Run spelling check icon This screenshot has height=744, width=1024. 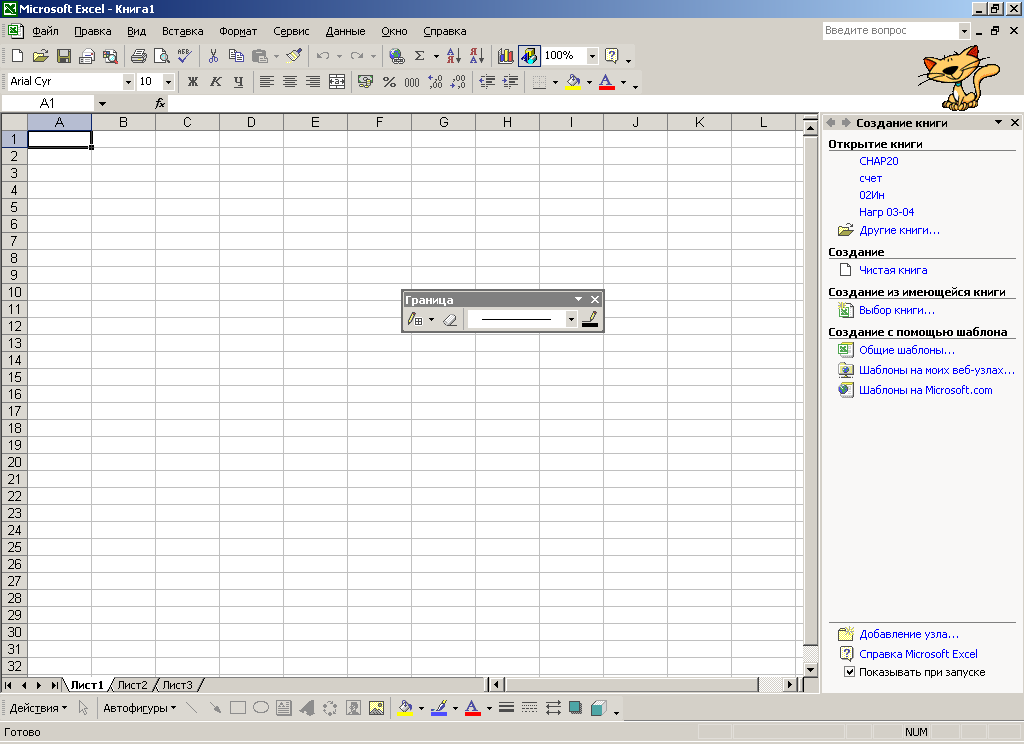coord(185,56)
